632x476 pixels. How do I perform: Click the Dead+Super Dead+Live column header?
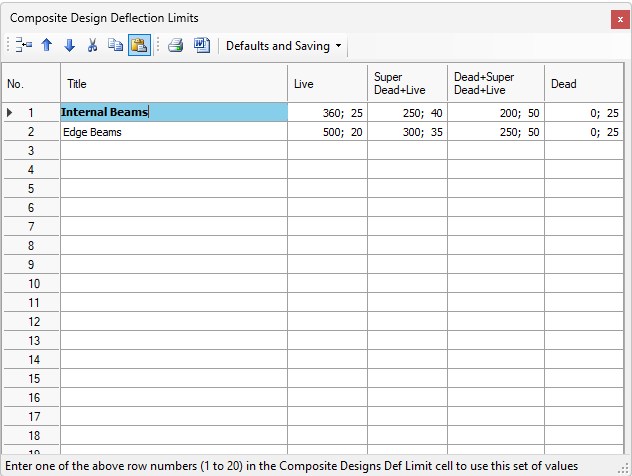pyautogui.click(x=496, y=83)
